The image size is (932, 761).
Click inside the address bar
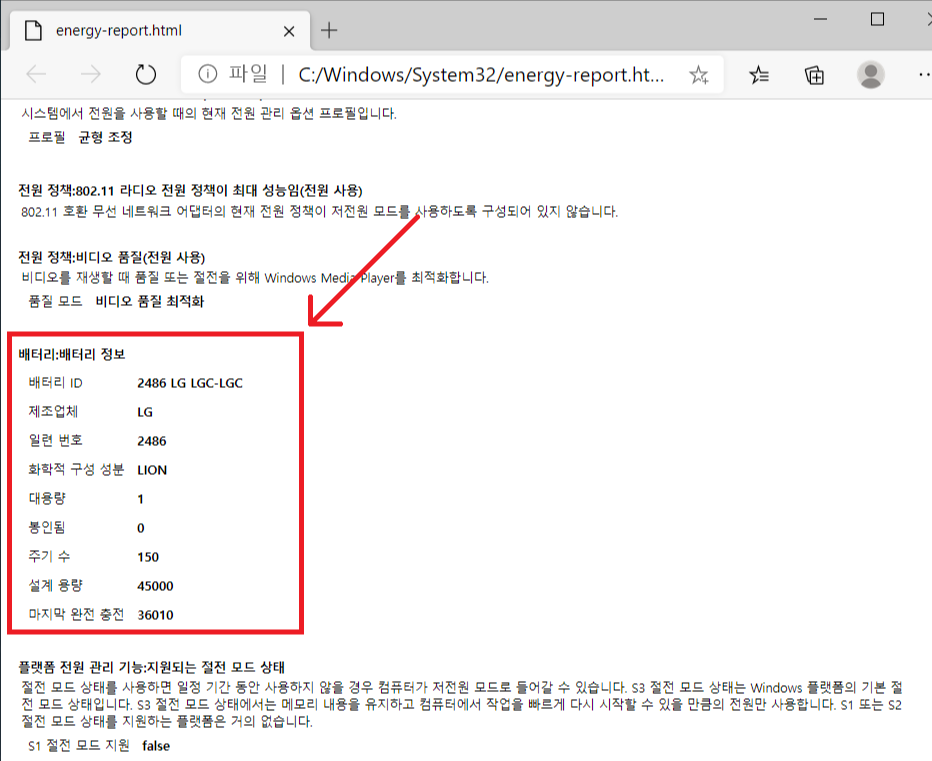click(x=450, y=74)
